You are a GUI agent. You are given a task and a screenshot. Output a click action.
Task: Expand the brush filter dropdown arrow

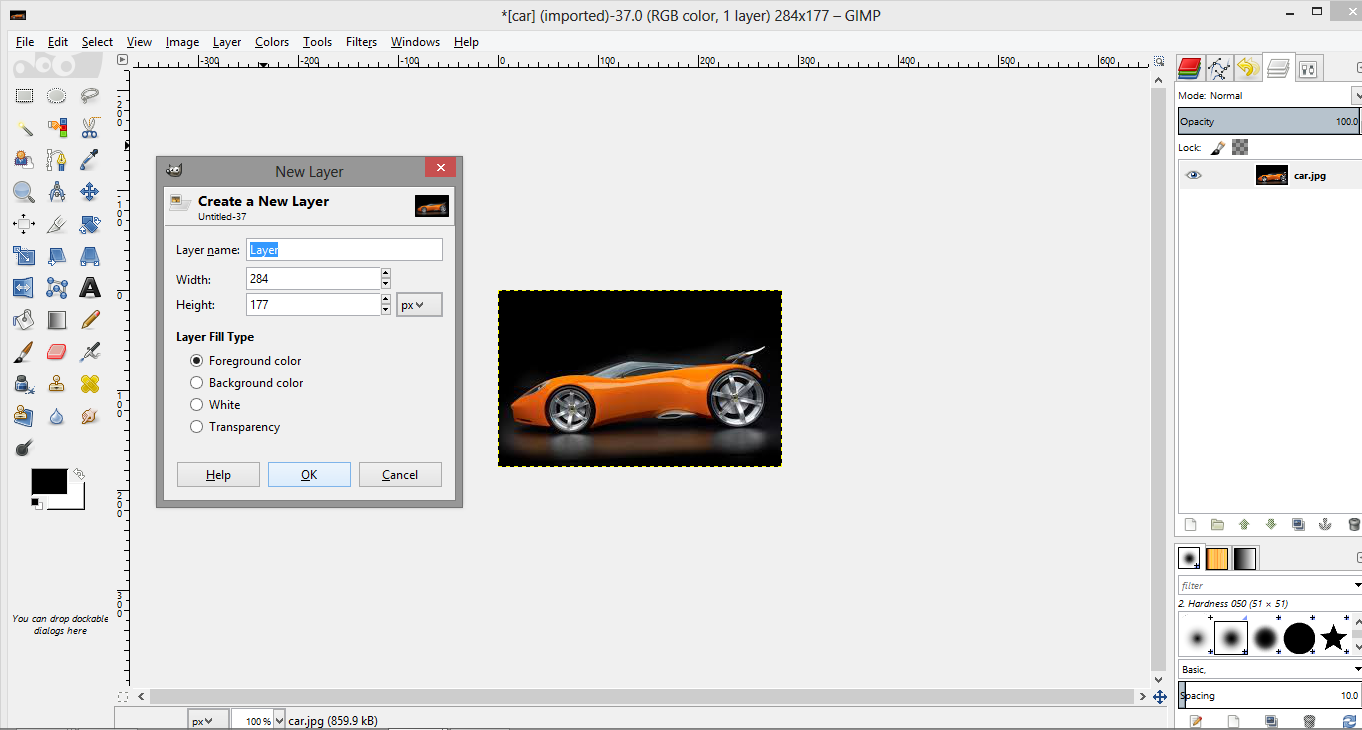1357,585
